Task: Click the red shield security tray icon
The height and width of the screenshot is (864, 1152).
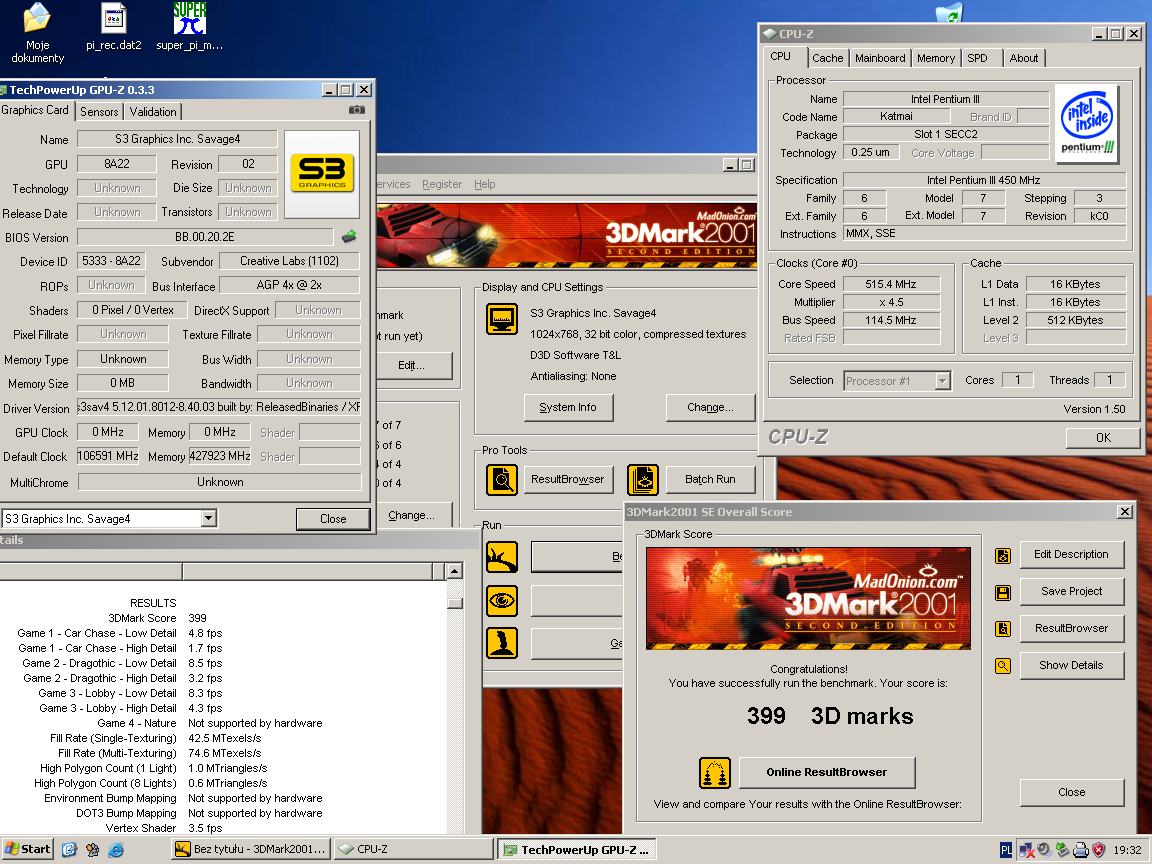Action: click(x=1099, y=850)
